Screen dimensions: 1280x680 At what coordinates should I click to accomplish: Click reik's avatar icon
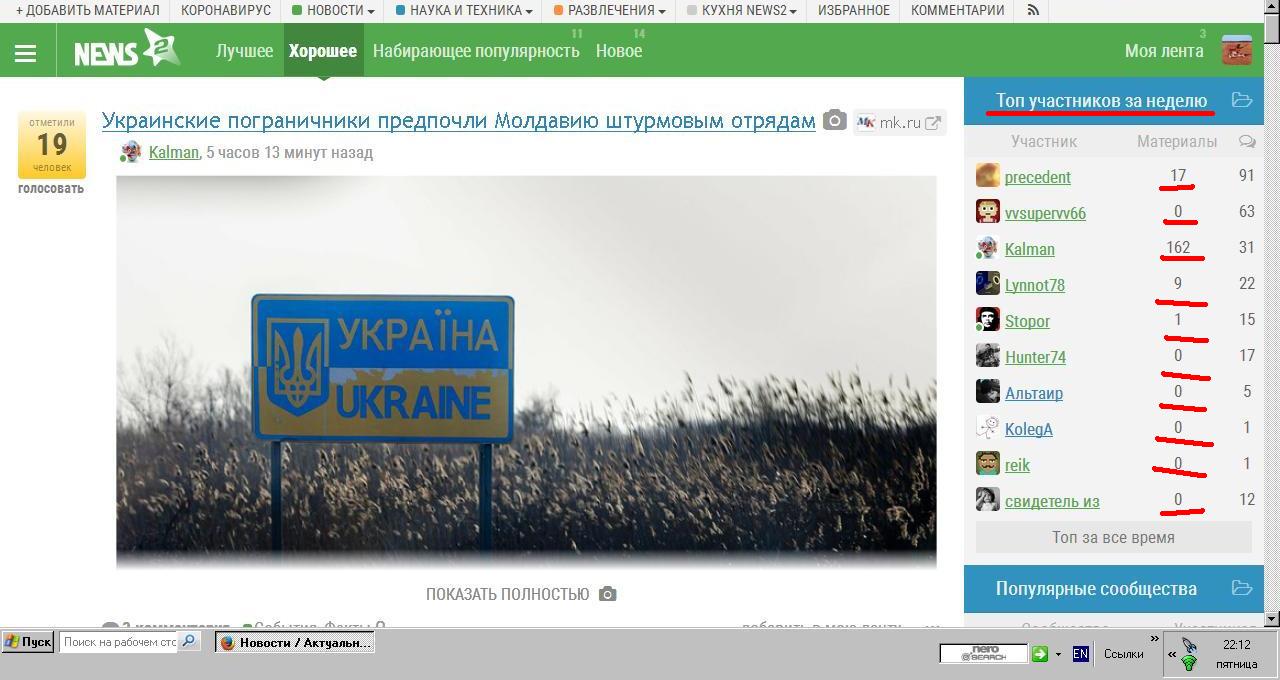988,464
